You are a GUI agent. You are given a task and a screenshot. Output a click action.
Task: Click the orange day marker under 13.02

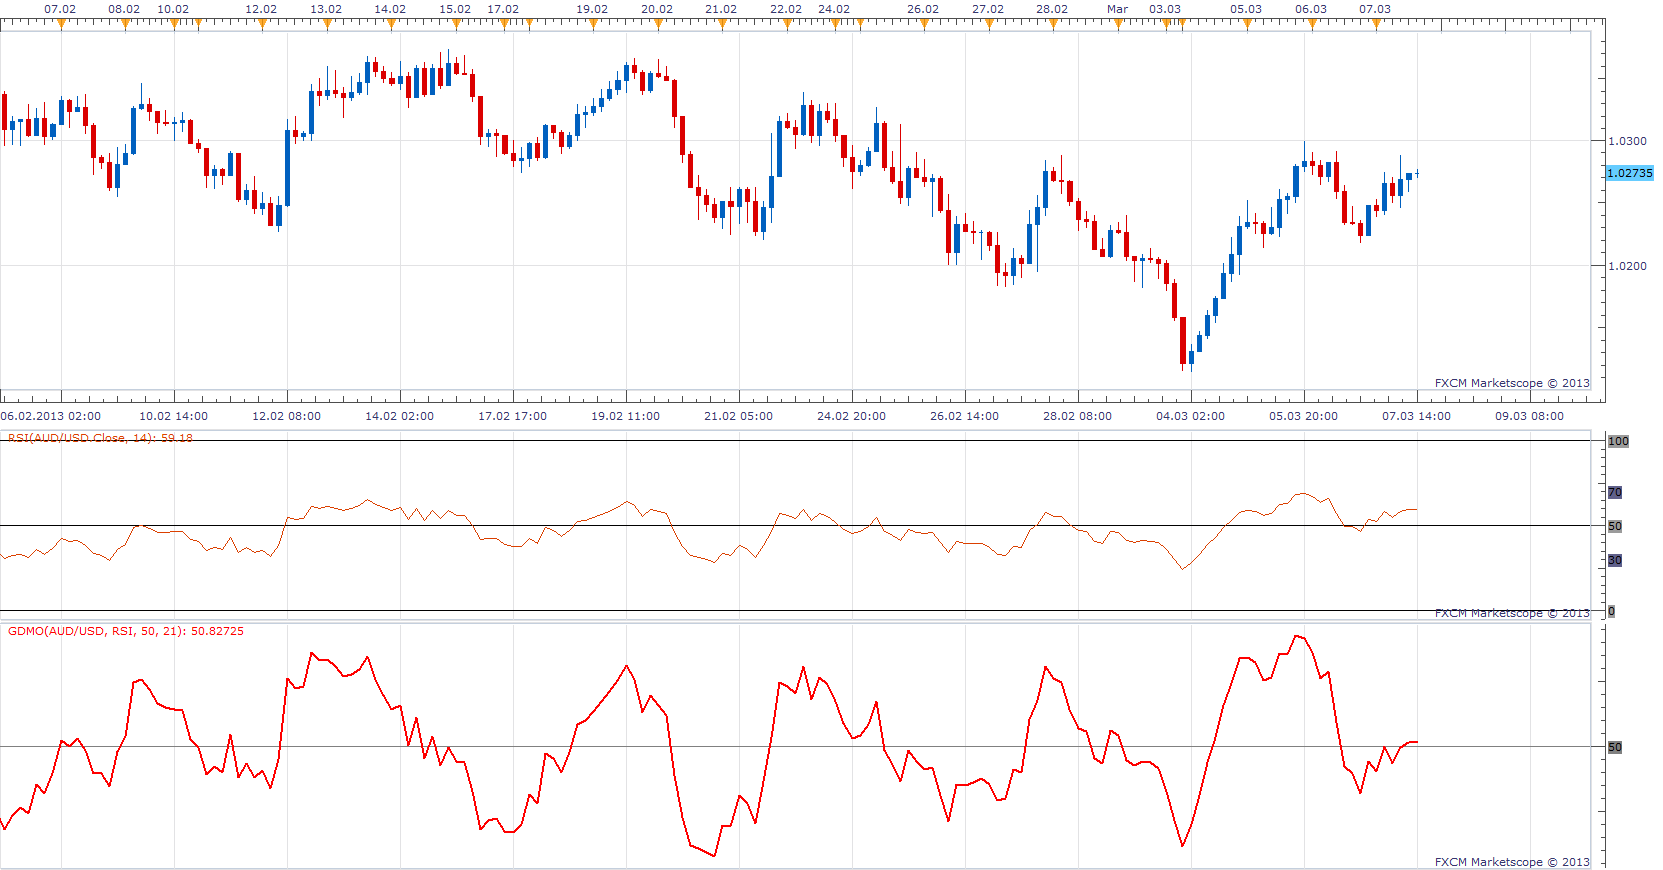[327, 25]
